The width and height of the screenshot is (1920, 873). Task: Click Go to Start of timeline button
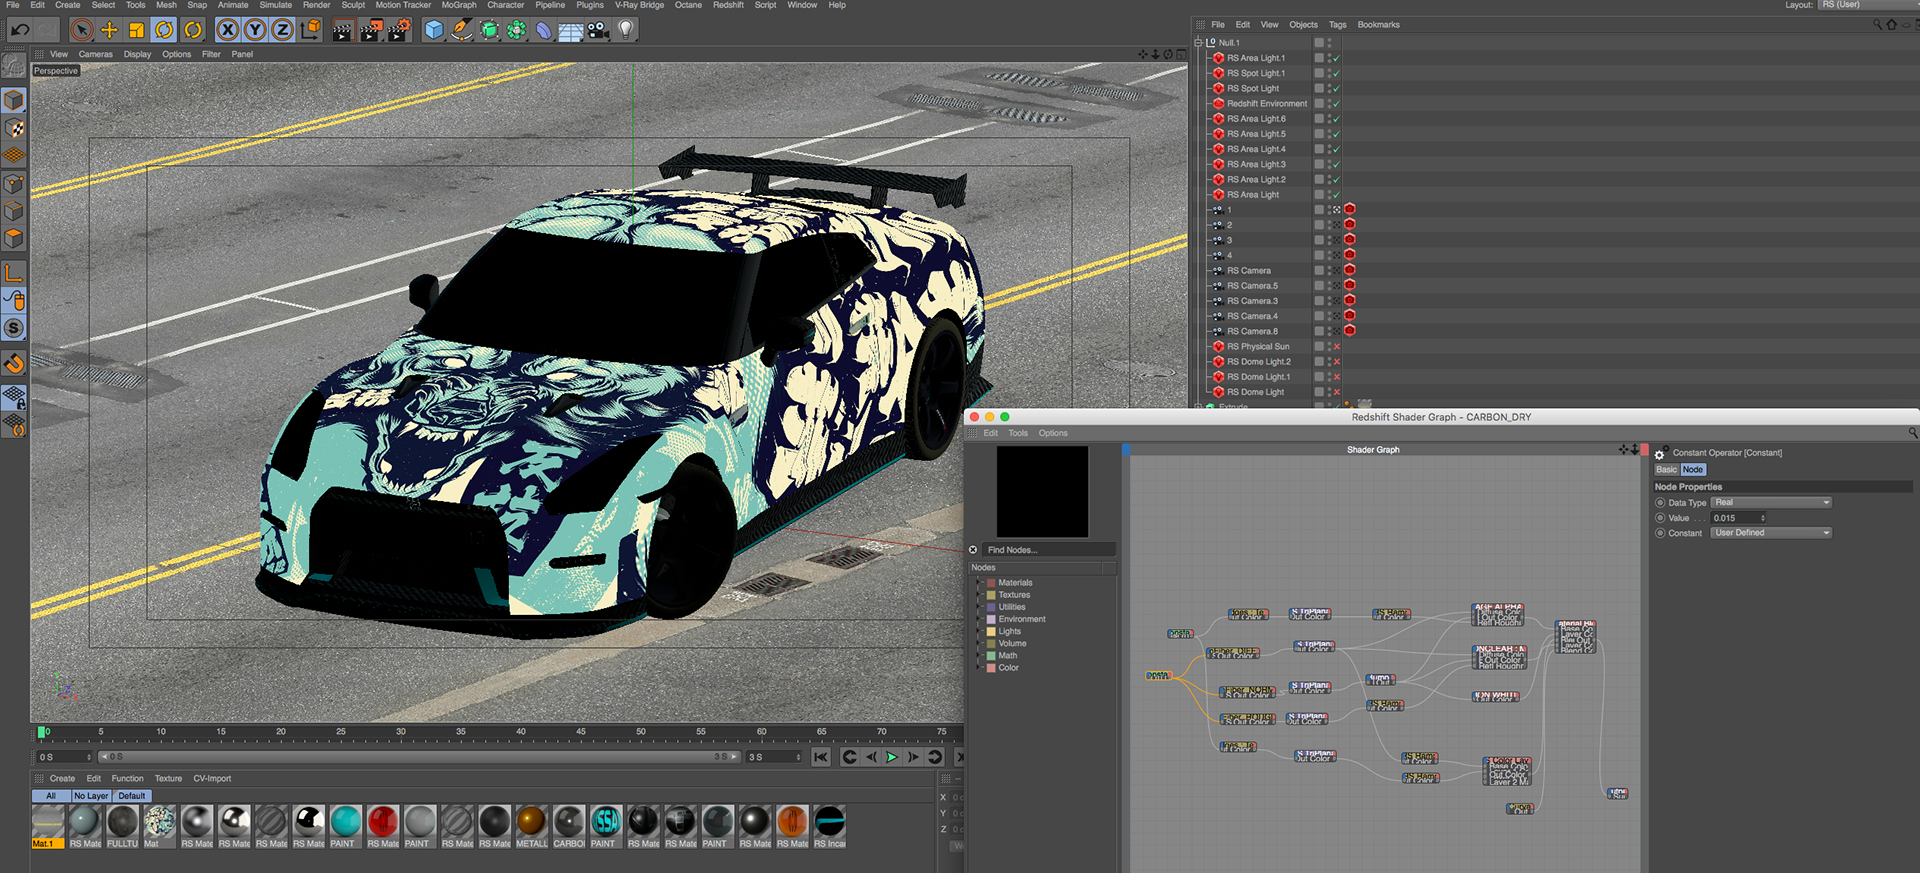coord(821,757)
